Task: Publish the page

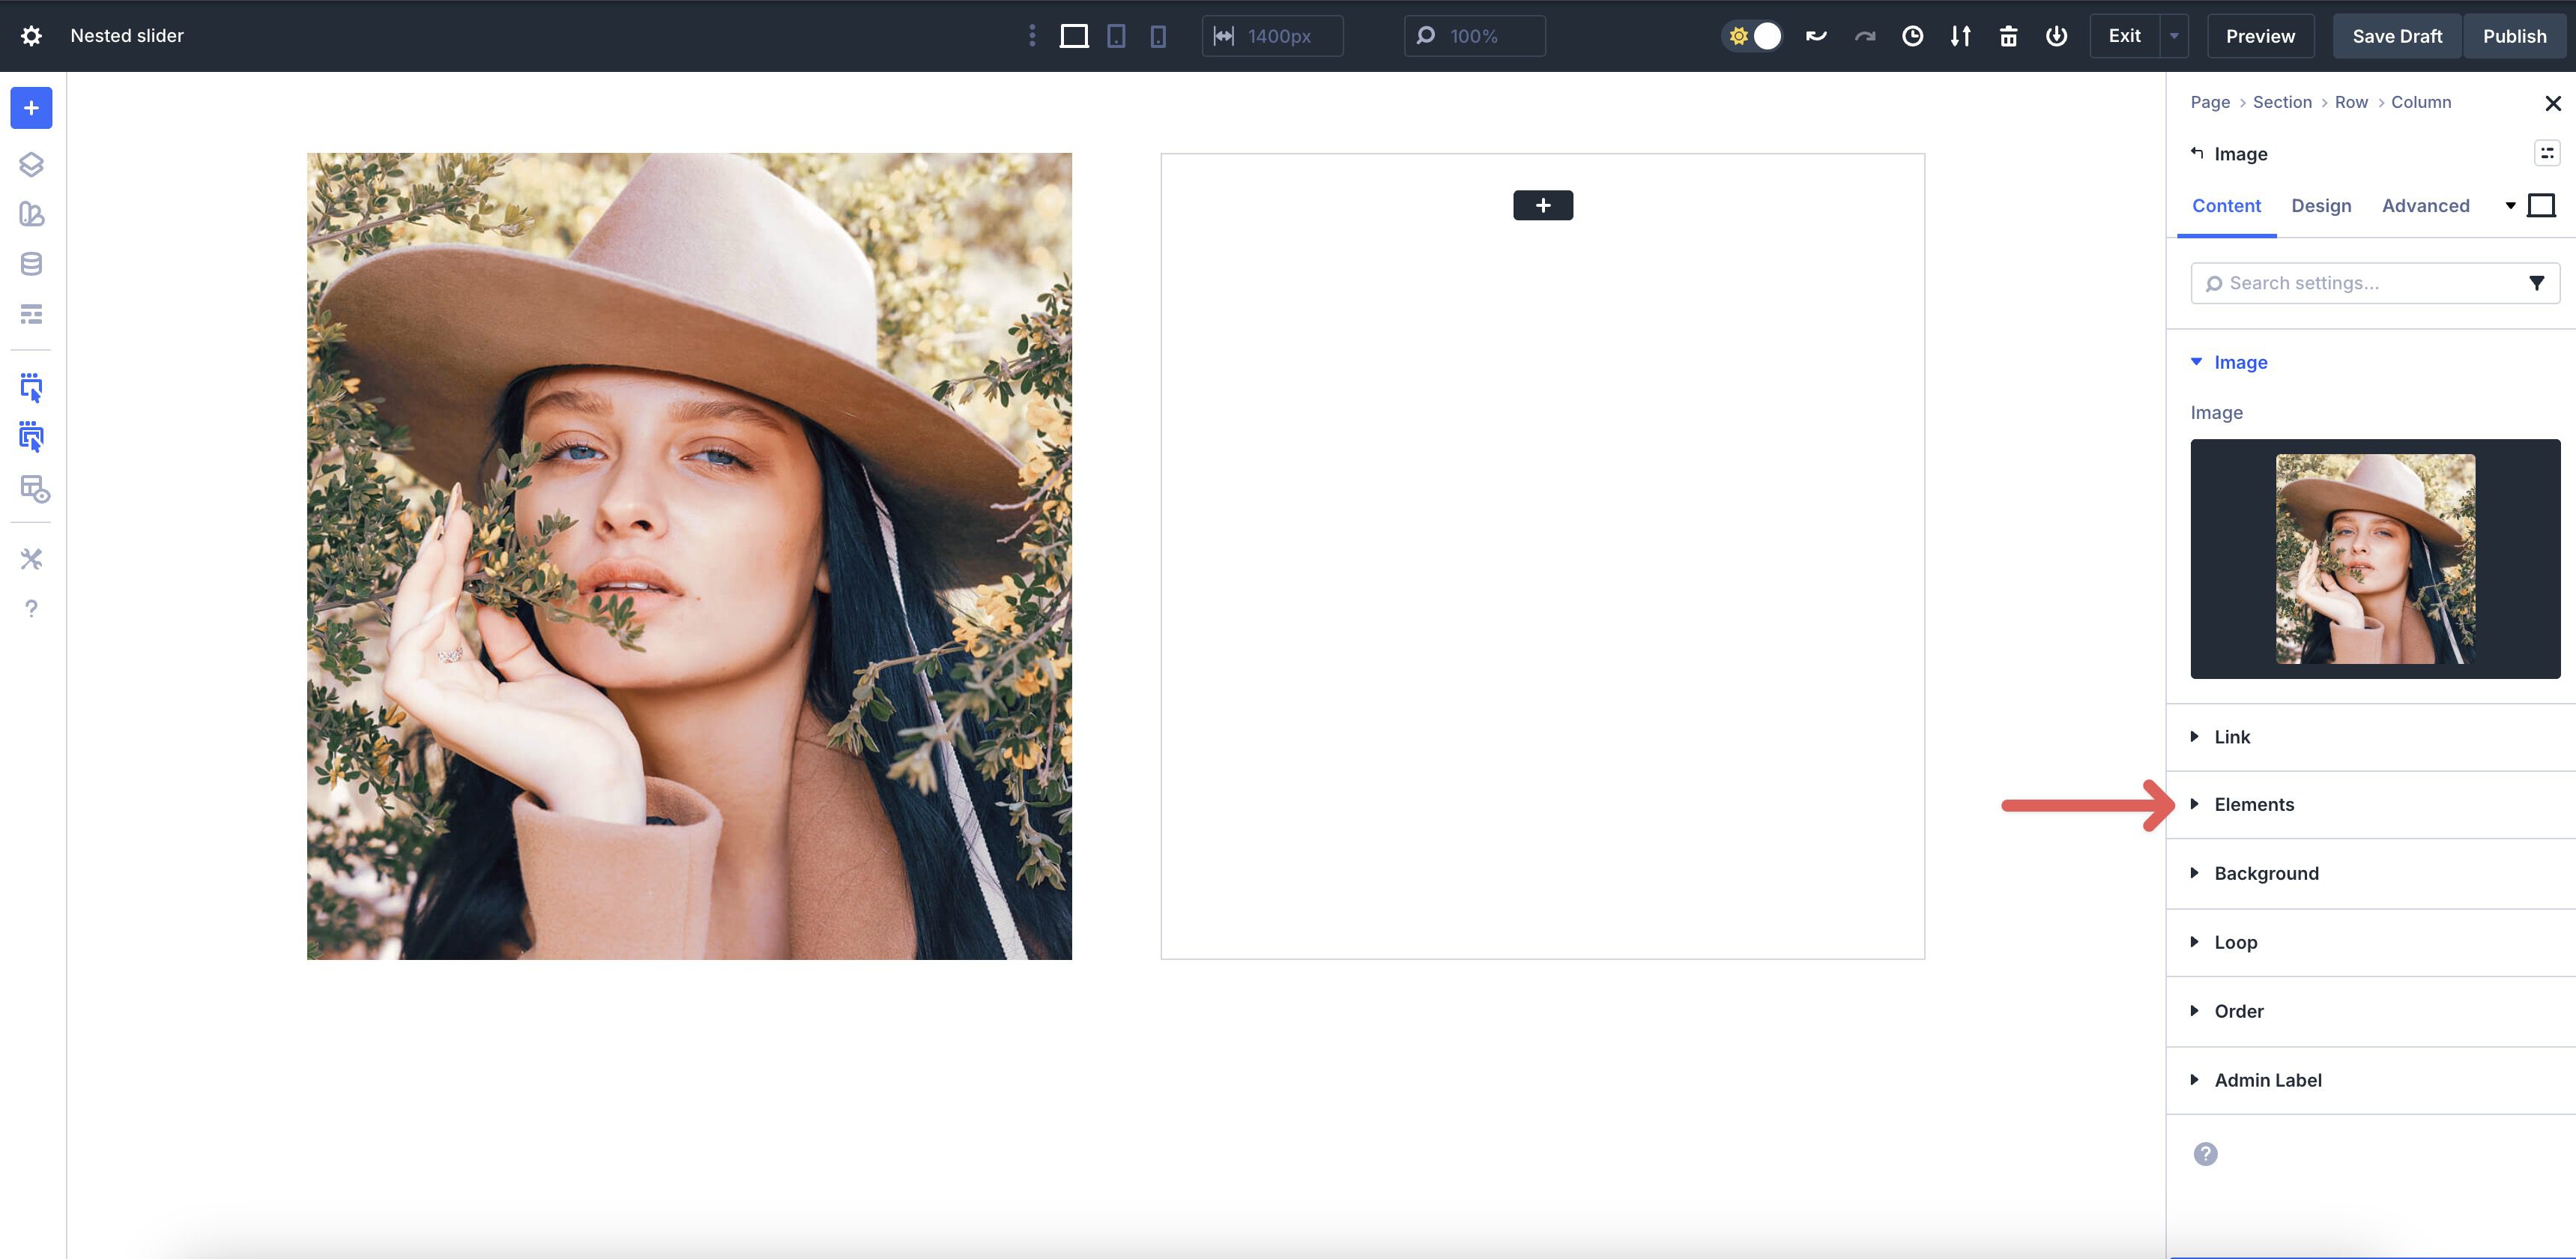Action: 2516,35
